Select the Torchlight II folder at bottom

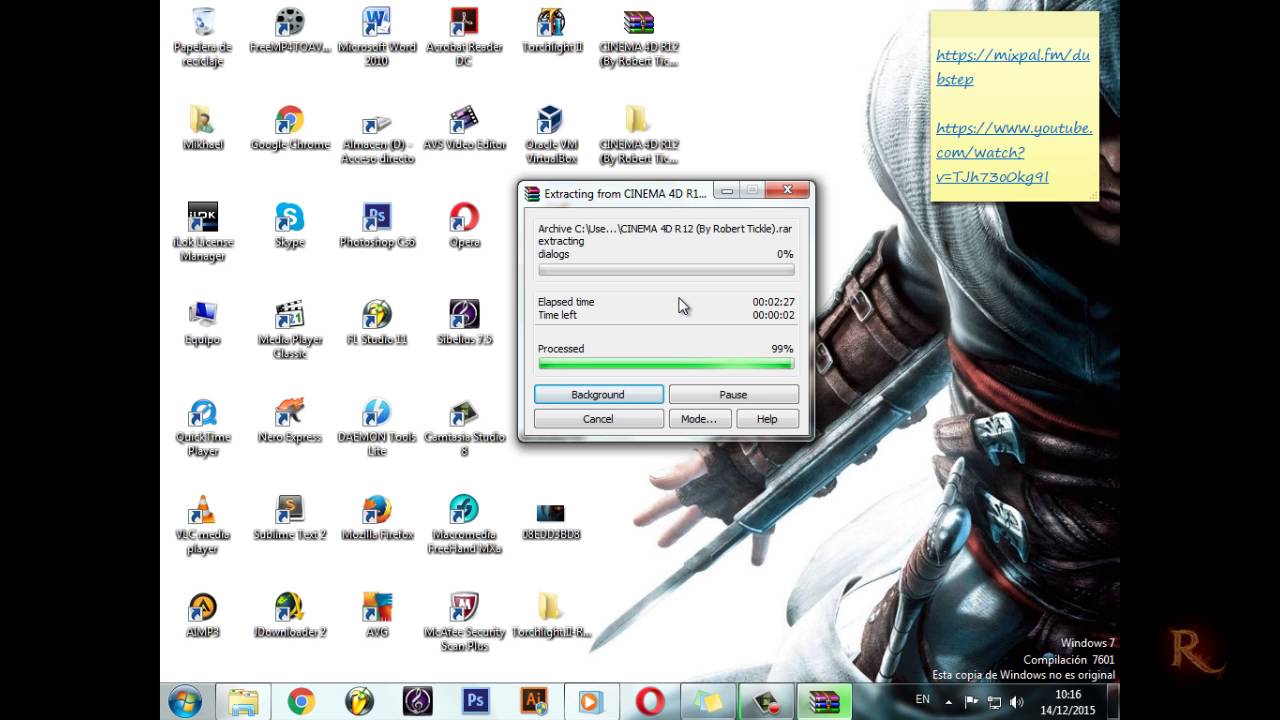coord(551,616)
